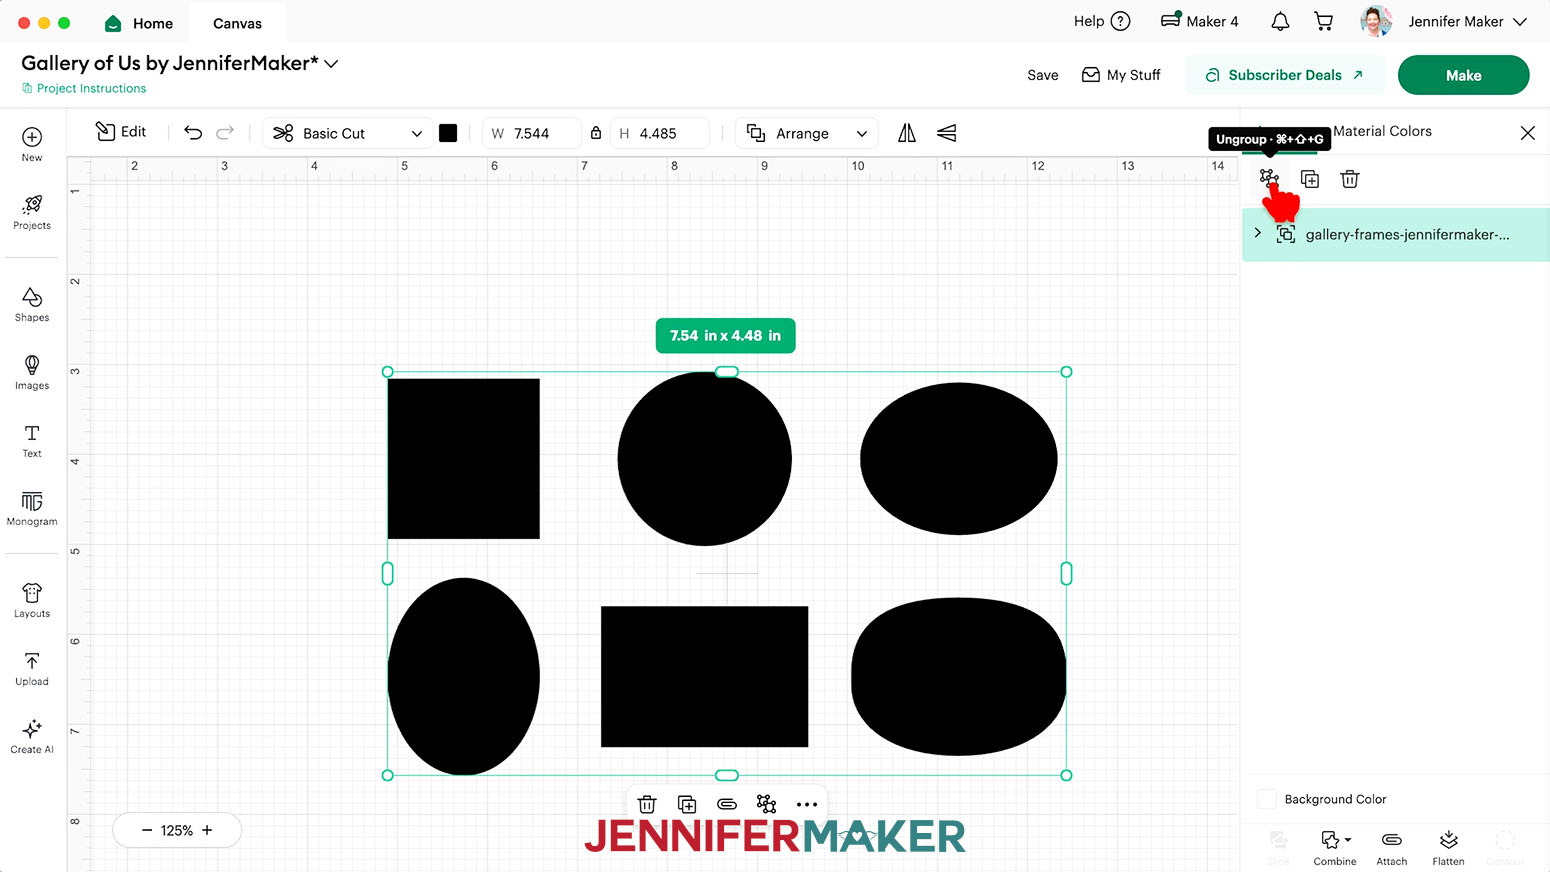Click the Undo arrow

(193, 133)
